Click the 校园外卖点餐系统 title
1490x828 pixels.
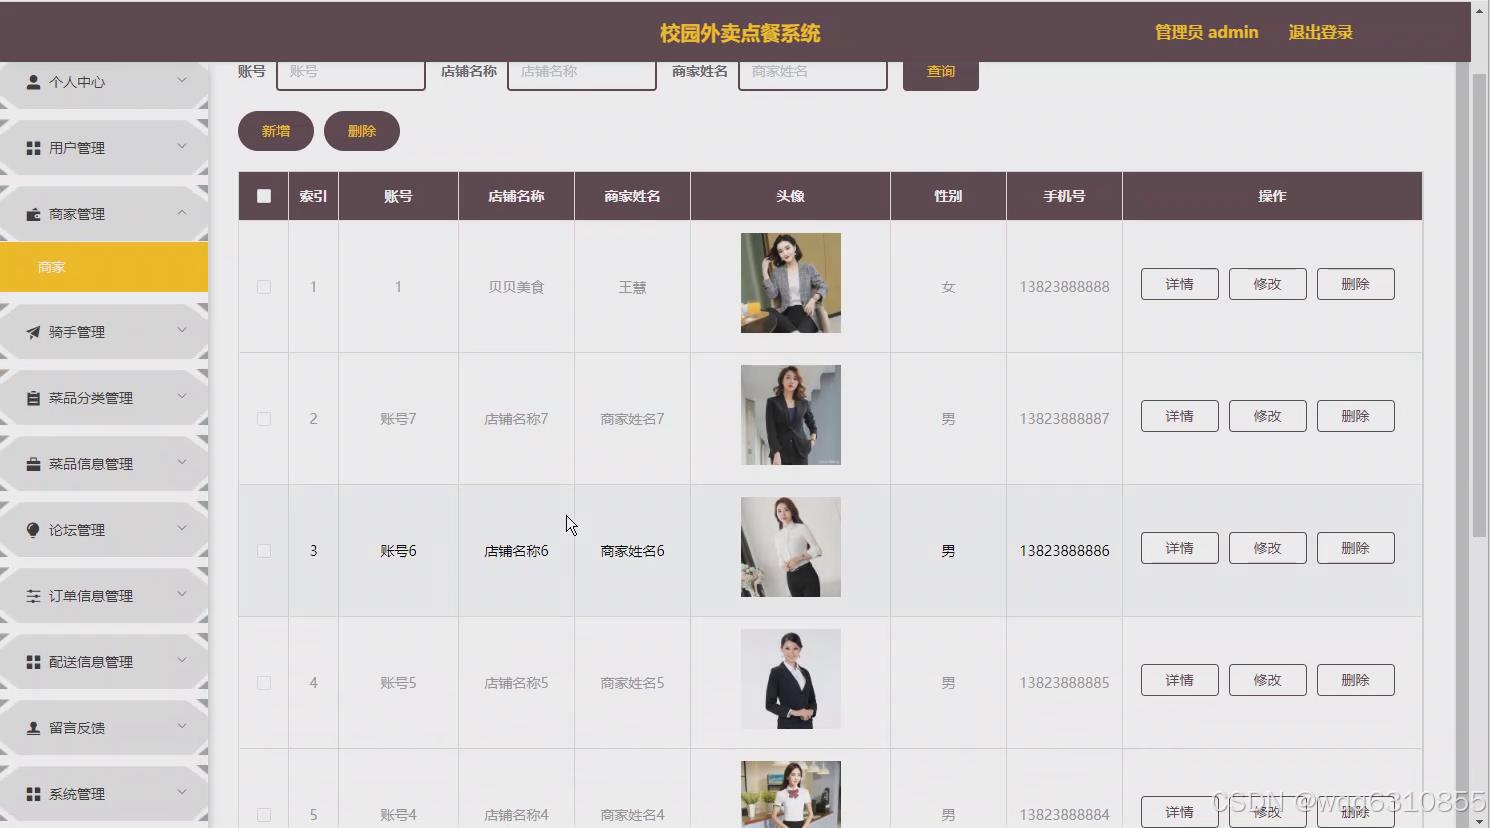pyautogui.click(x=740, y=33)
